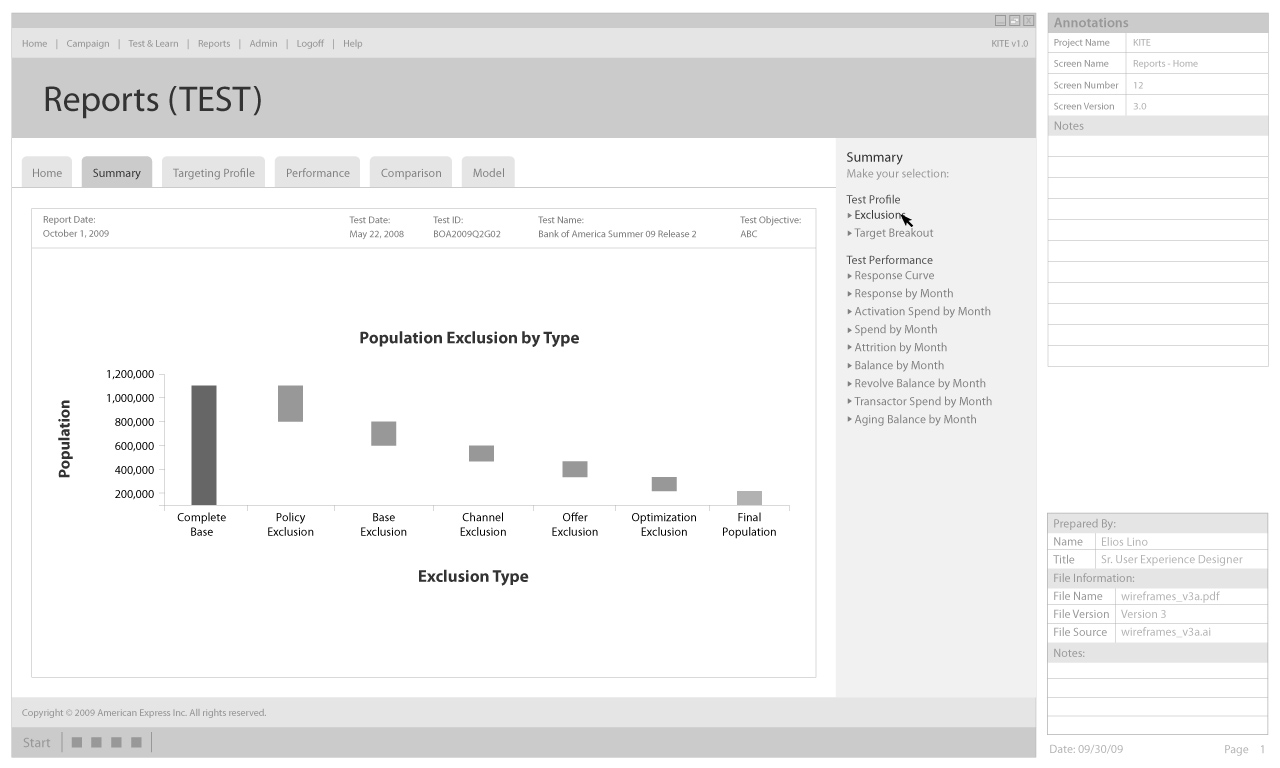Viewport: 1280px width, 768px height.
Task: Expand Activation Spend by Month
Action: pyautogui.click(x=922, y=312)
